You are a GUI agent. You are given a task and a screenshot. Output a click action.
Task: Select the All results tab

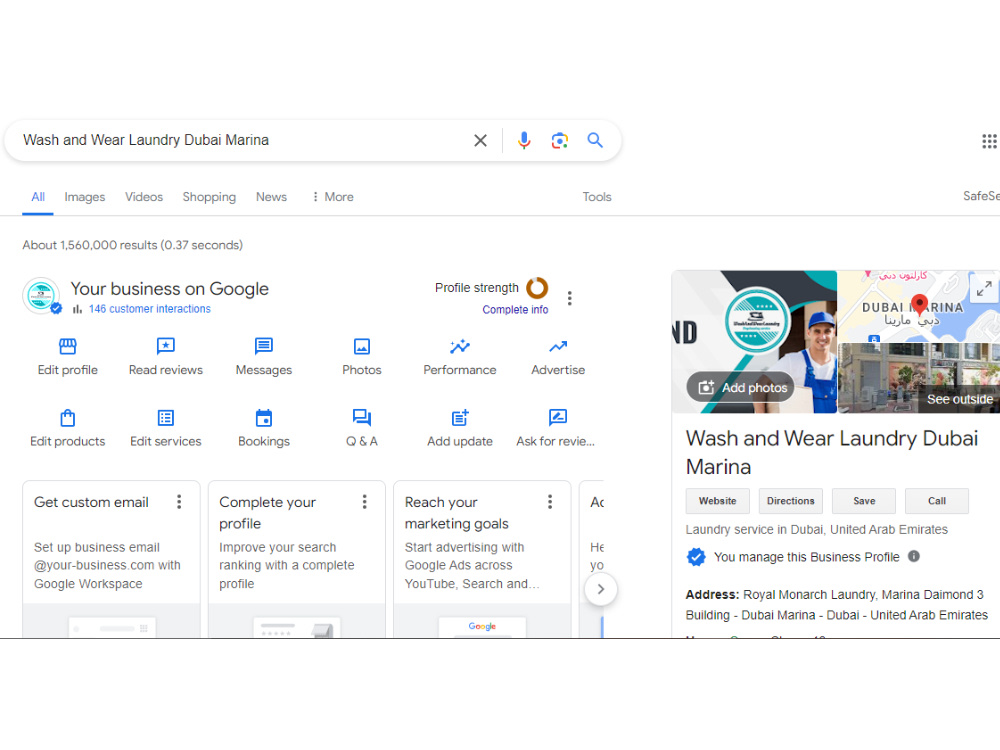tap(38, 197)
